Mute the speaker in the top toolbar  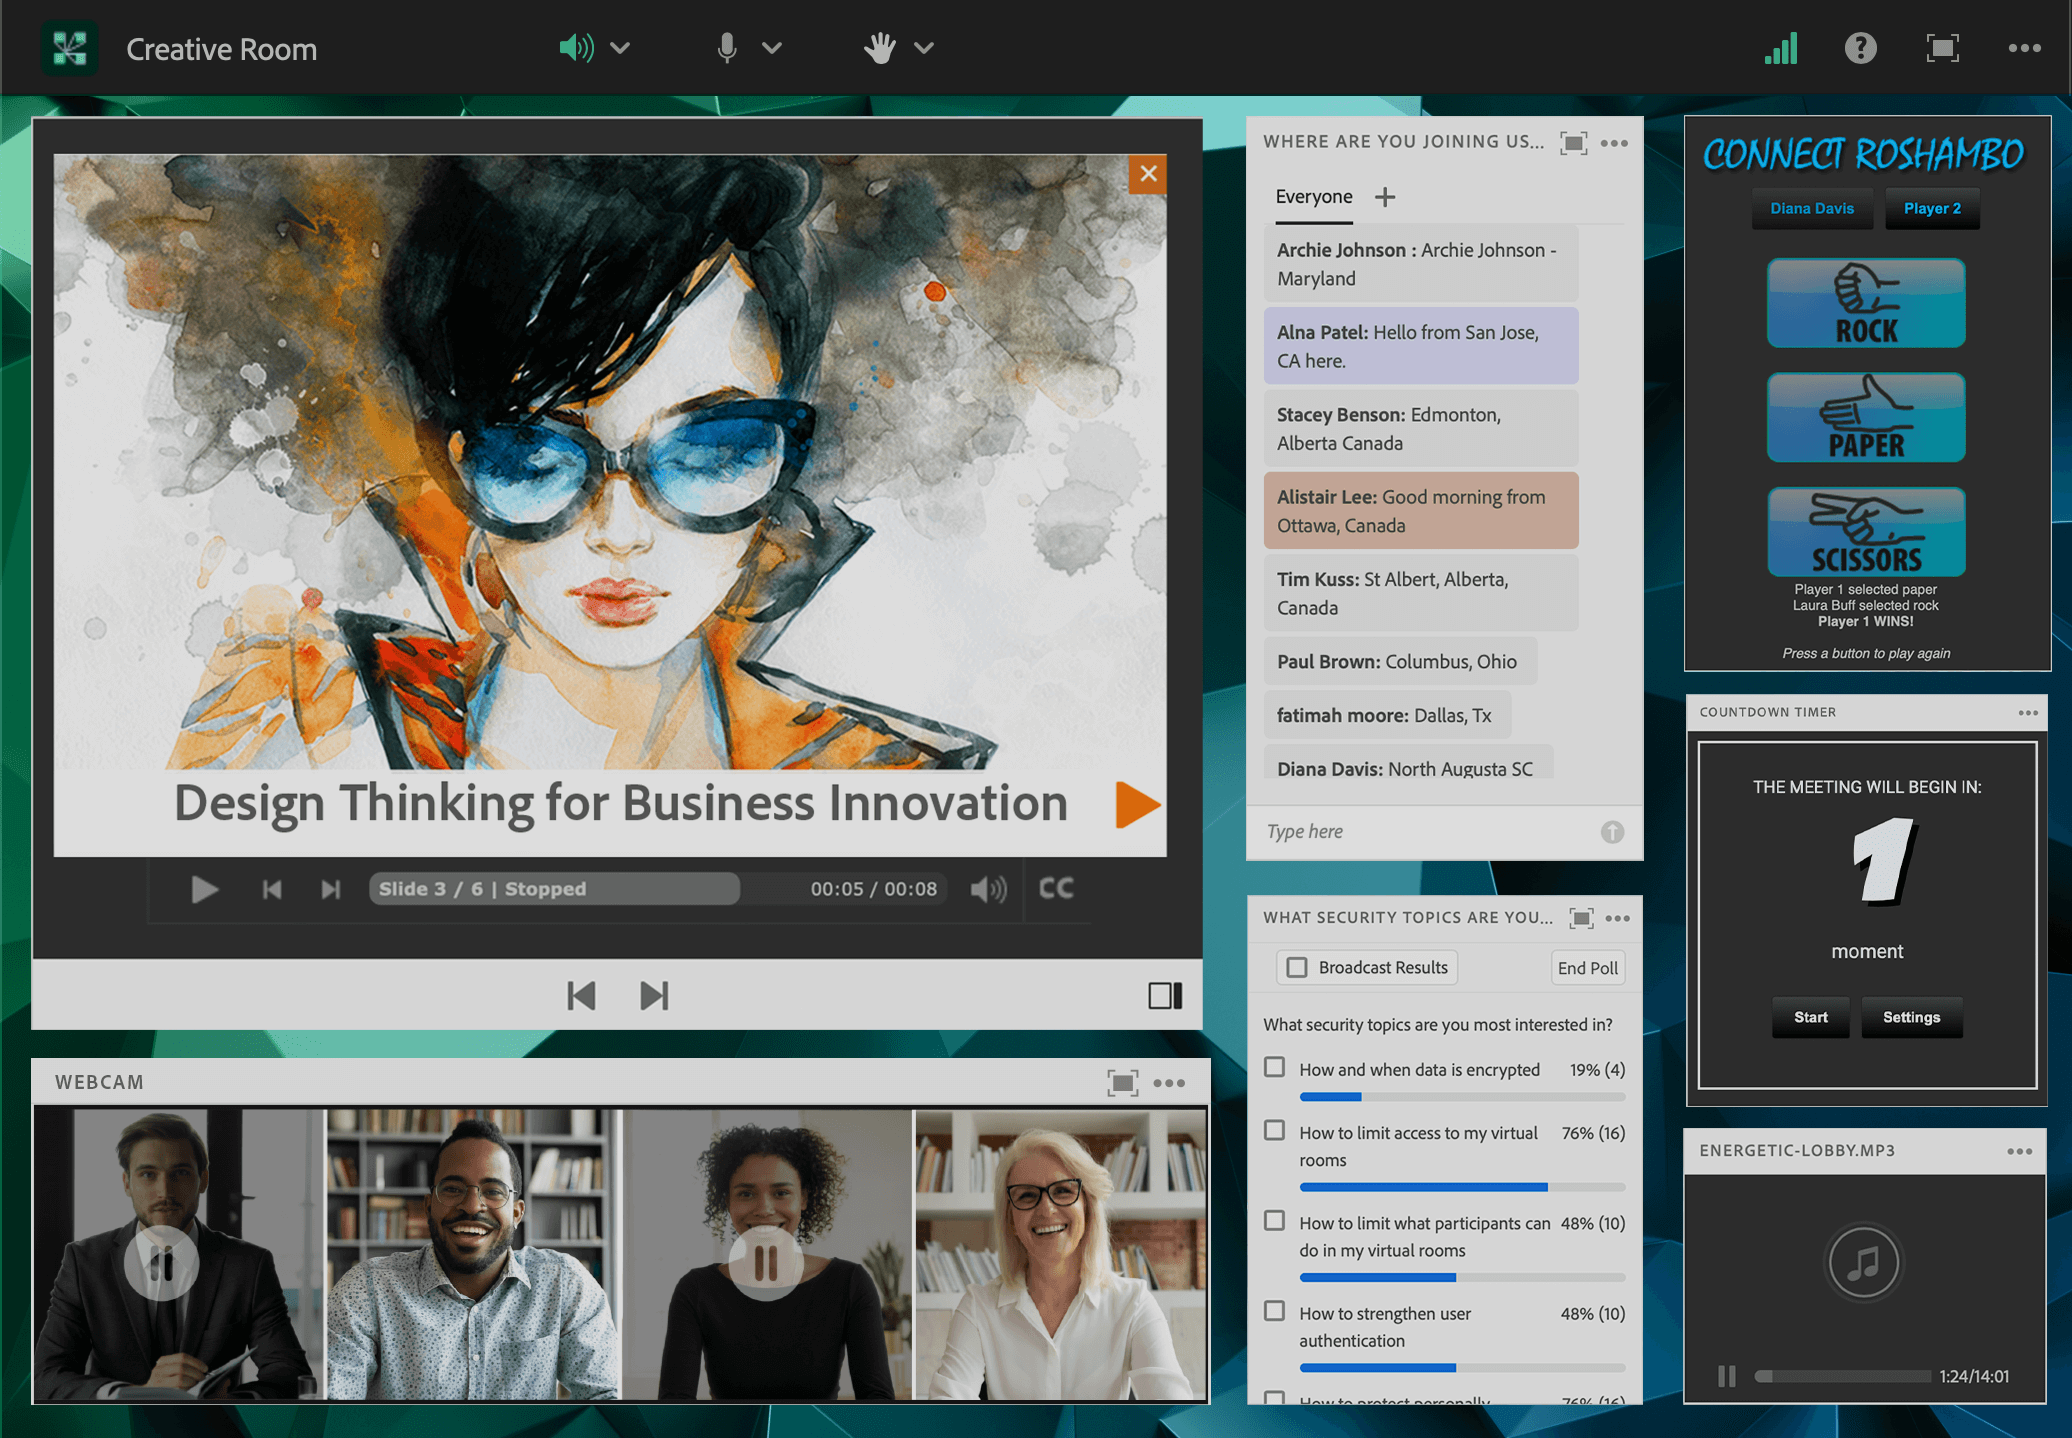(576, 47)
